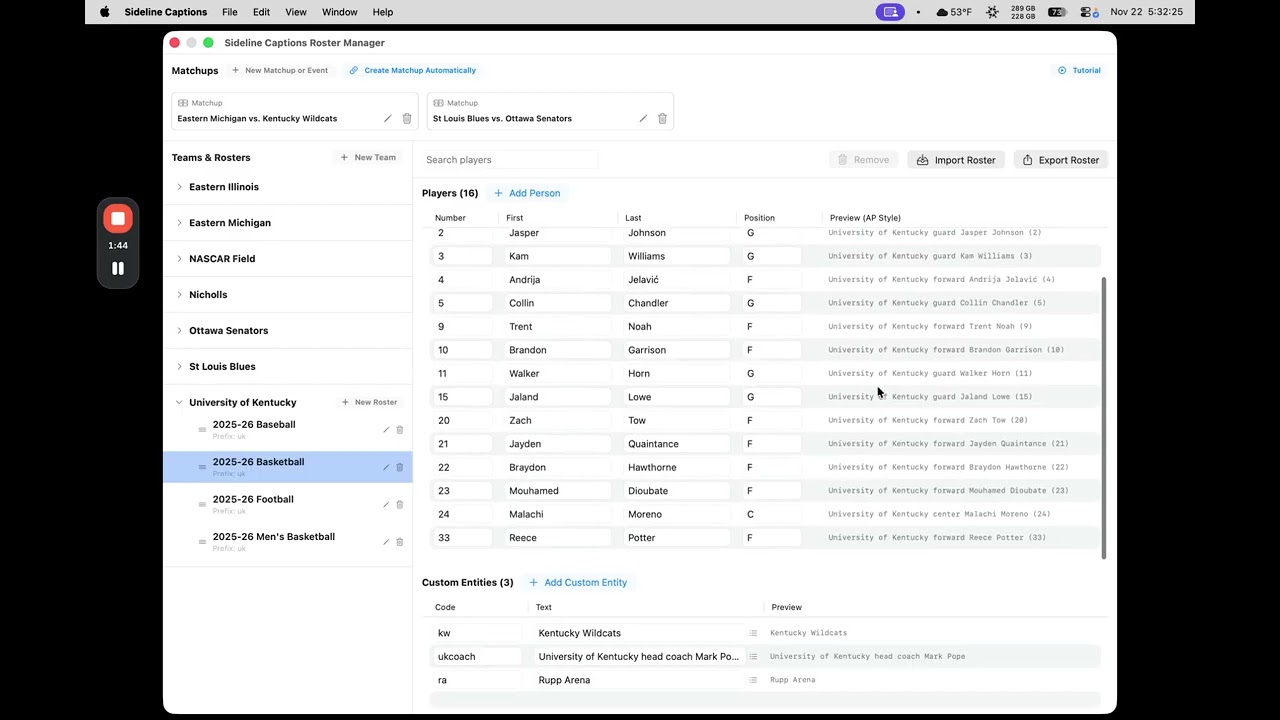Edit the 2025-26 Basketball roster
Screen dimensions: 1280x720
(386, 467)
